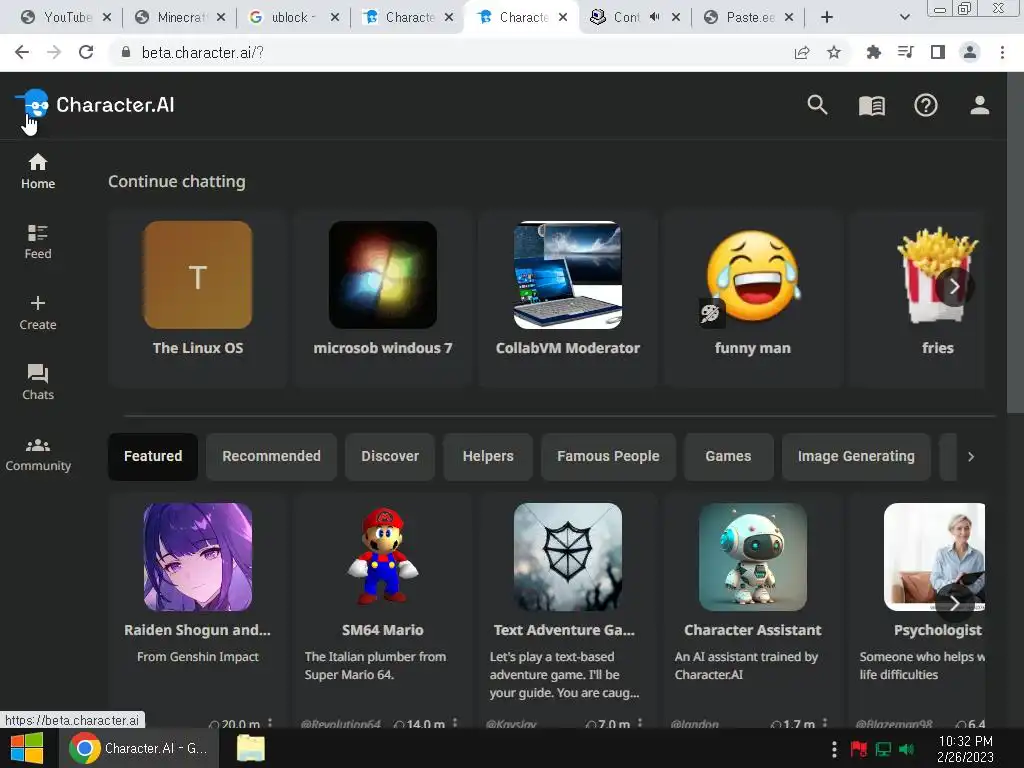Continue chatting with microsob windous 7
The width and height of the screenshot is (1024, 768).
(x=383, y=300)
